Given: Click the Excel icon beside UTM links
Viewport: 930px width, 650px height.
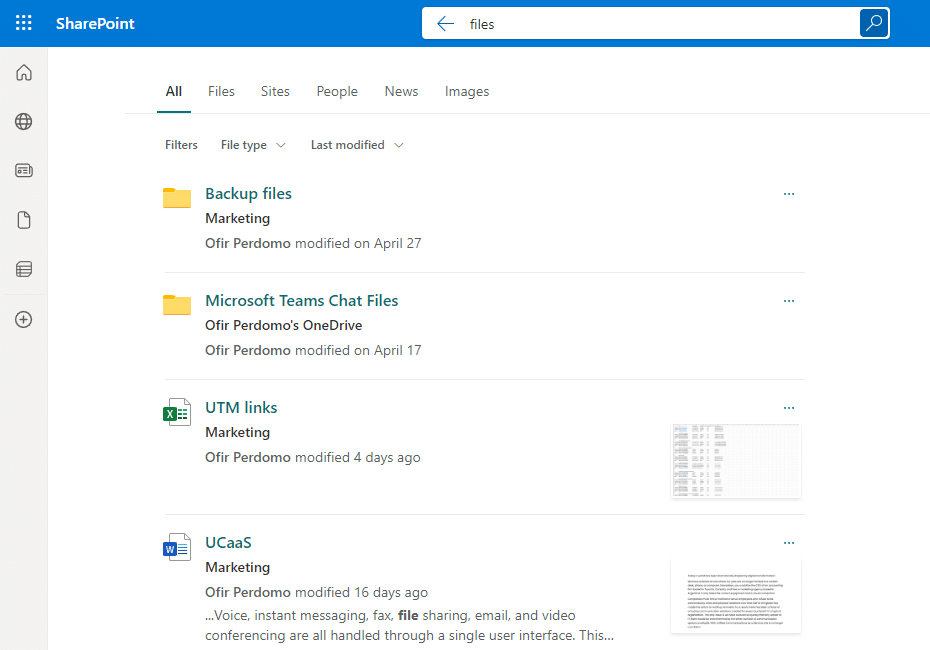Looking at the screenshot, I should [x=177, y=412].
